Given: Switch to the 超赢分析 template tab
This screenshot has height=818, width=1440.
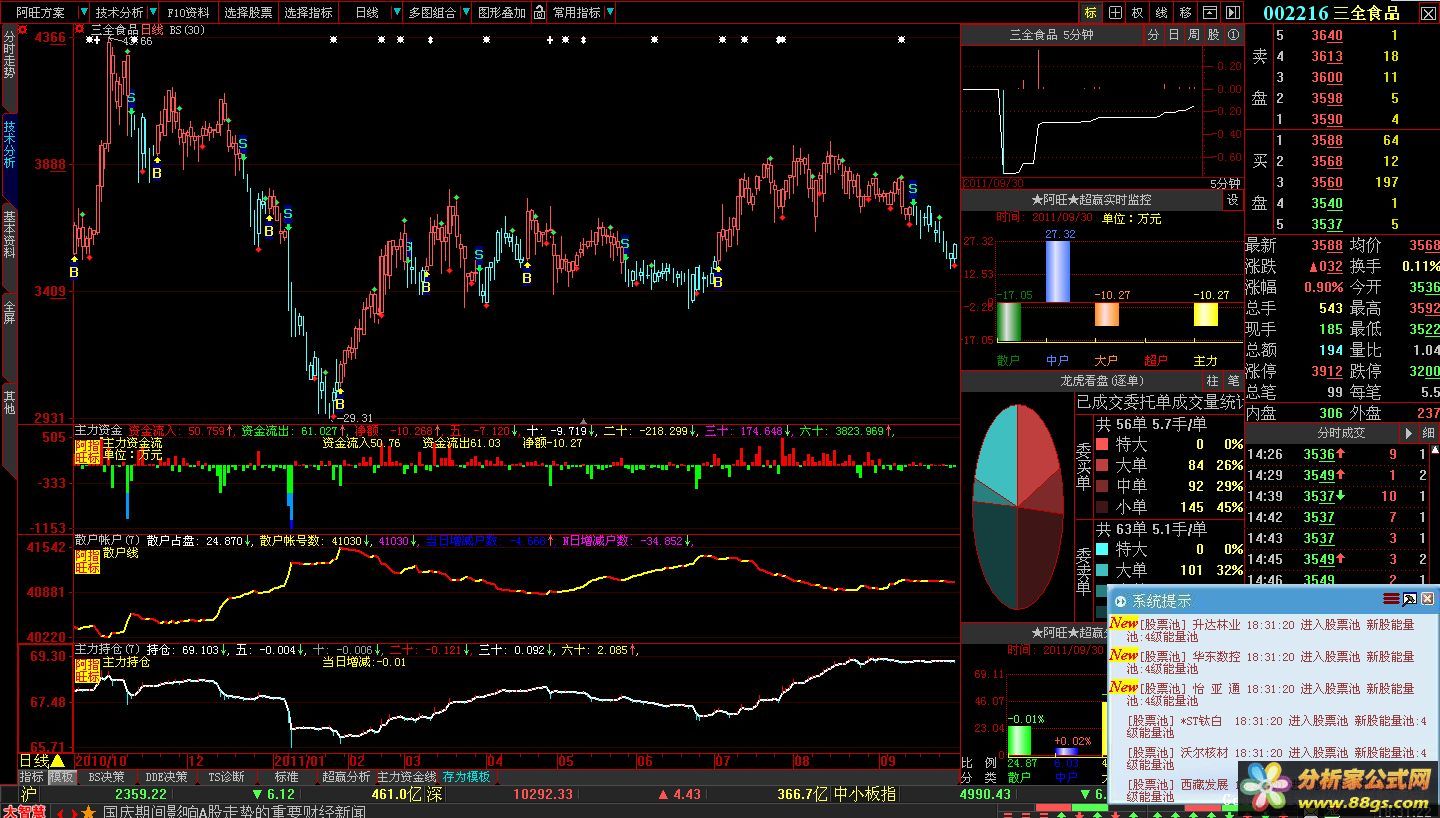Looking at the screenshot, I should (x=346, y=777).
